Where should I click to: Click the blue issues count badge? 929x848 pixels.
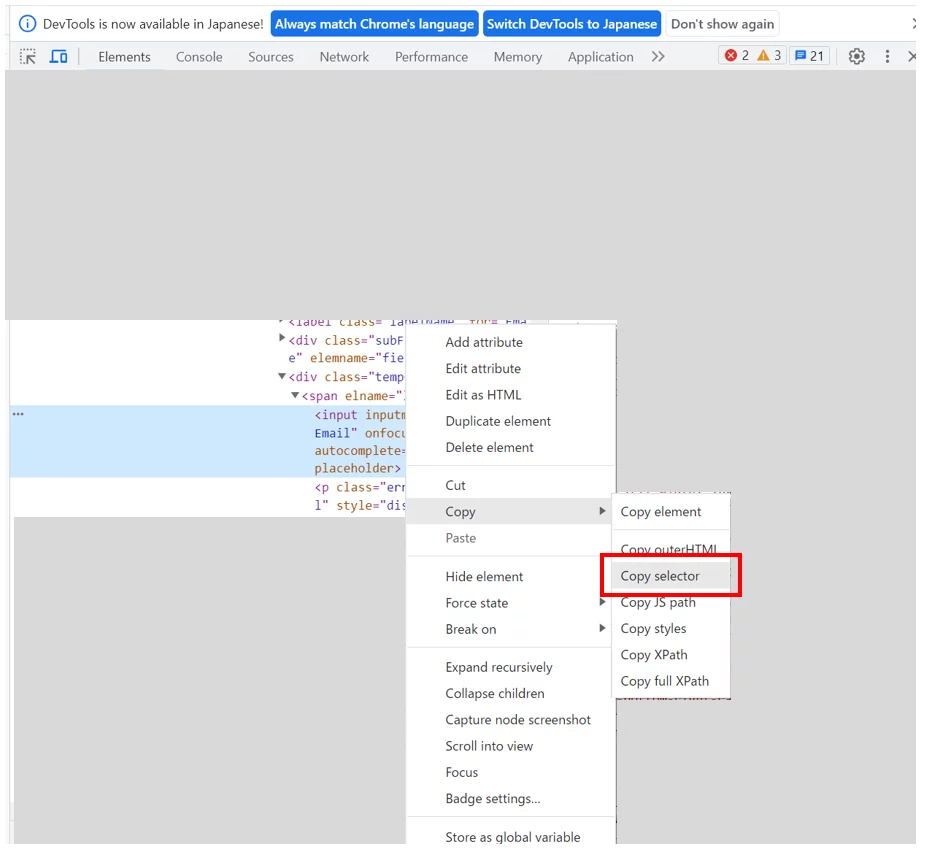tap(809, 56)
